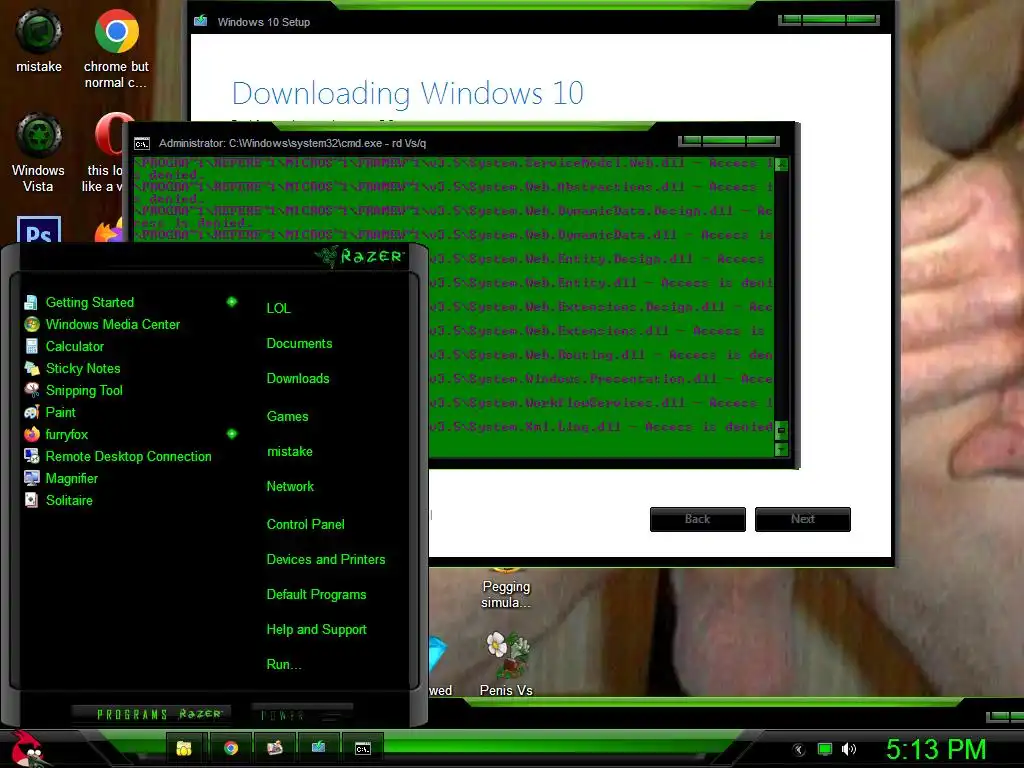Click the 5:13 PM taskbar clock

pos(936,749)
